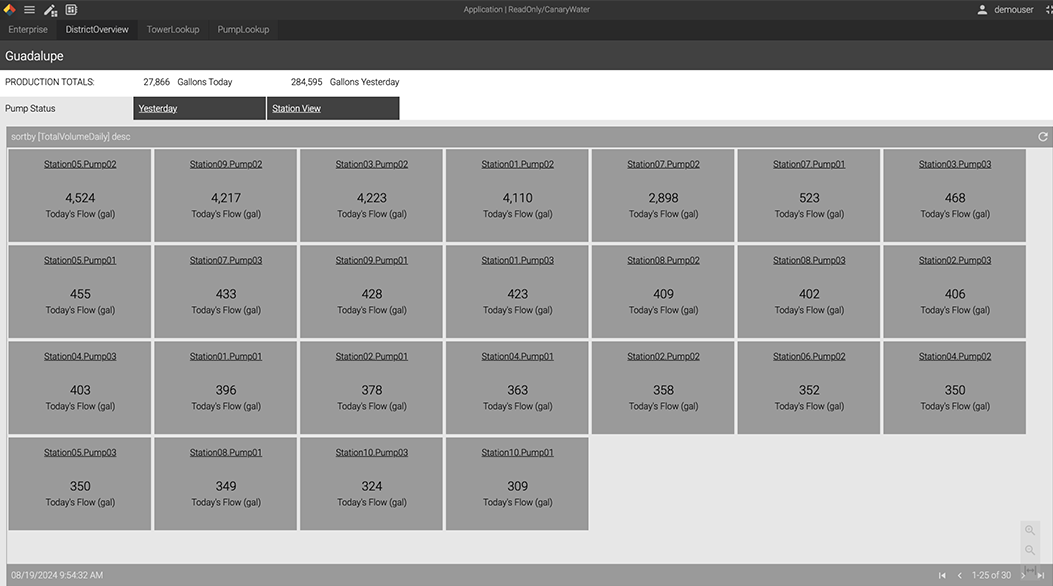Open Station01.Pump02 link
The image size is (1053, 586).
tap(517, 164)
